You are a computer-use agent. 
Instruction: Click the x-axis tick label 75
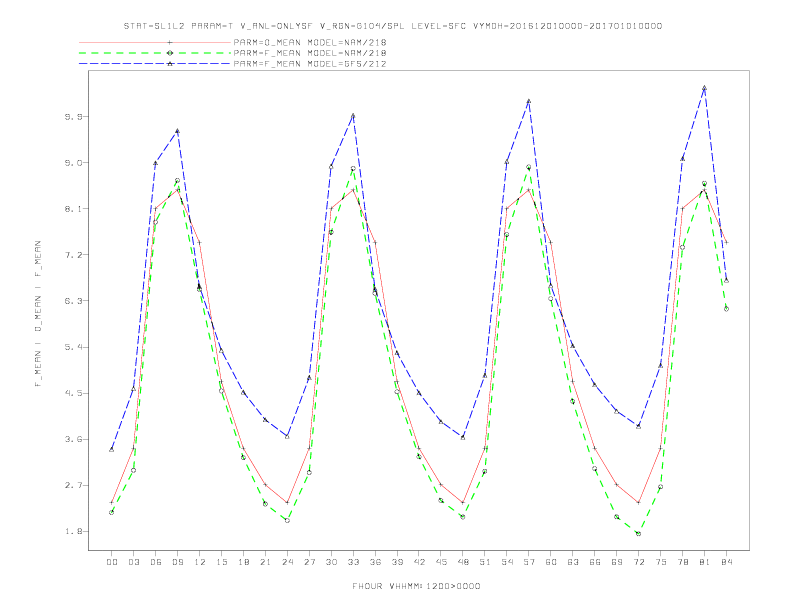(661, 562)
